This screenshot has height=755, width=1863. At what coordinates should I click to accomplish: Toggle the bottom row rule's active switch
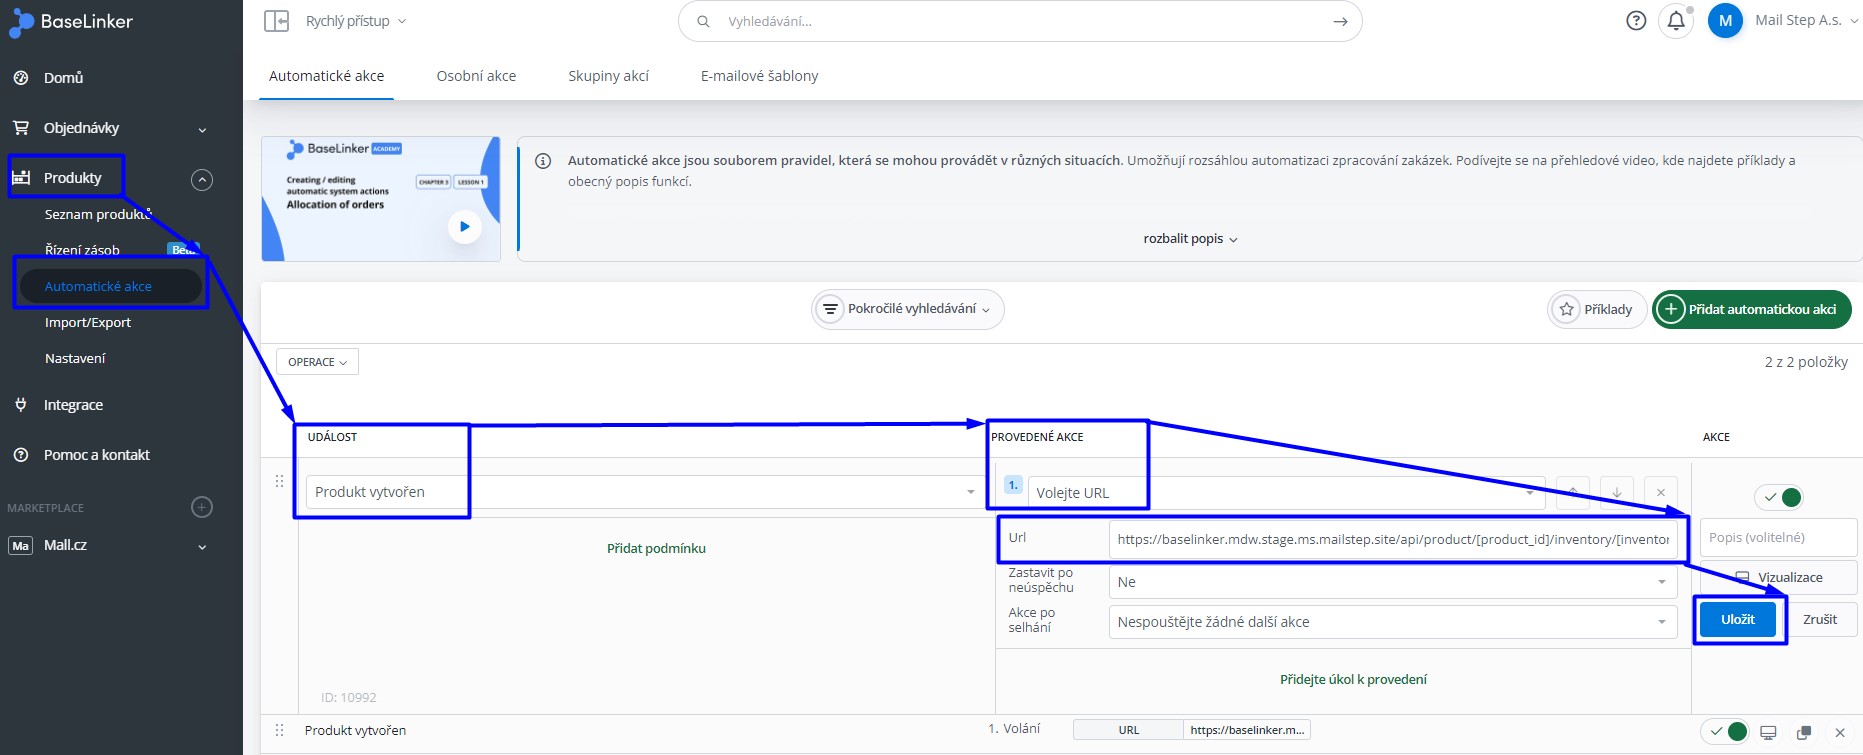(1727, 732)
